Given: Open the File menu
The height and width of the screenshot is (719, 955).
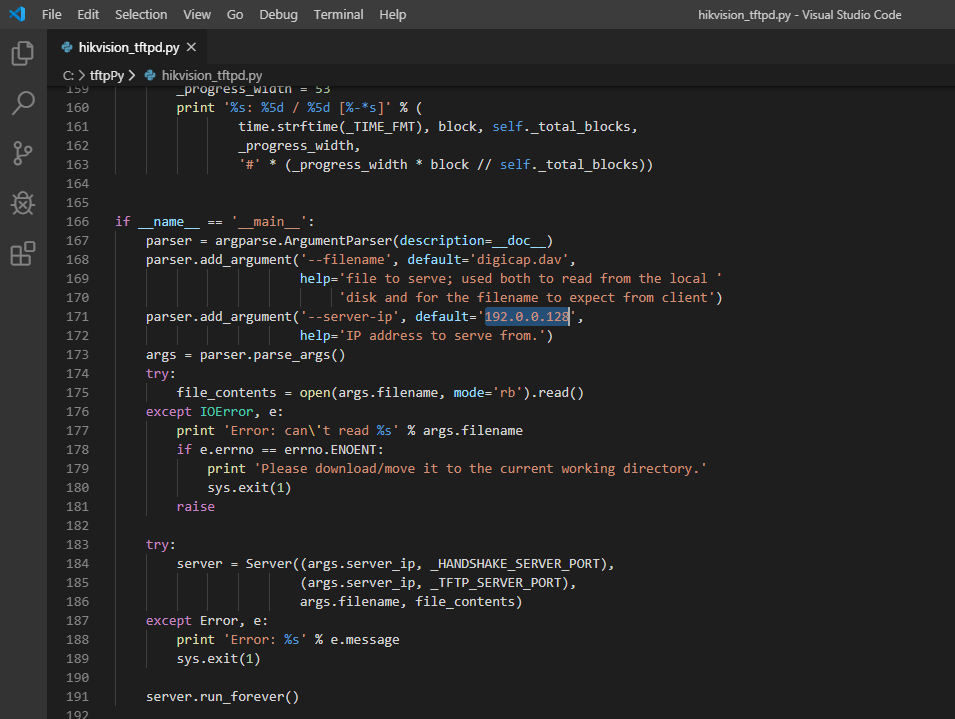Looking at the screenshot, I should click(52, 15).
